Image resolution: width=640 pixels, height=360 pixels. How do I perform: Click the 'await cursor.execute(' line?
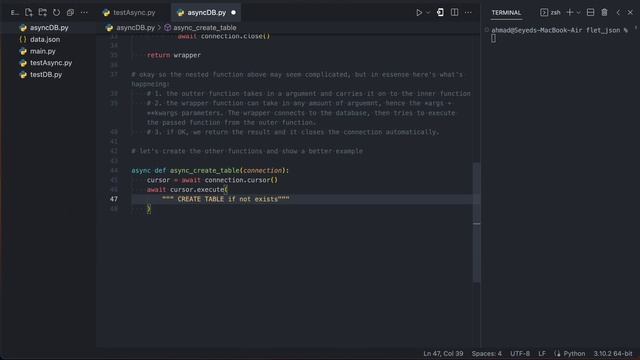point(187,190)
